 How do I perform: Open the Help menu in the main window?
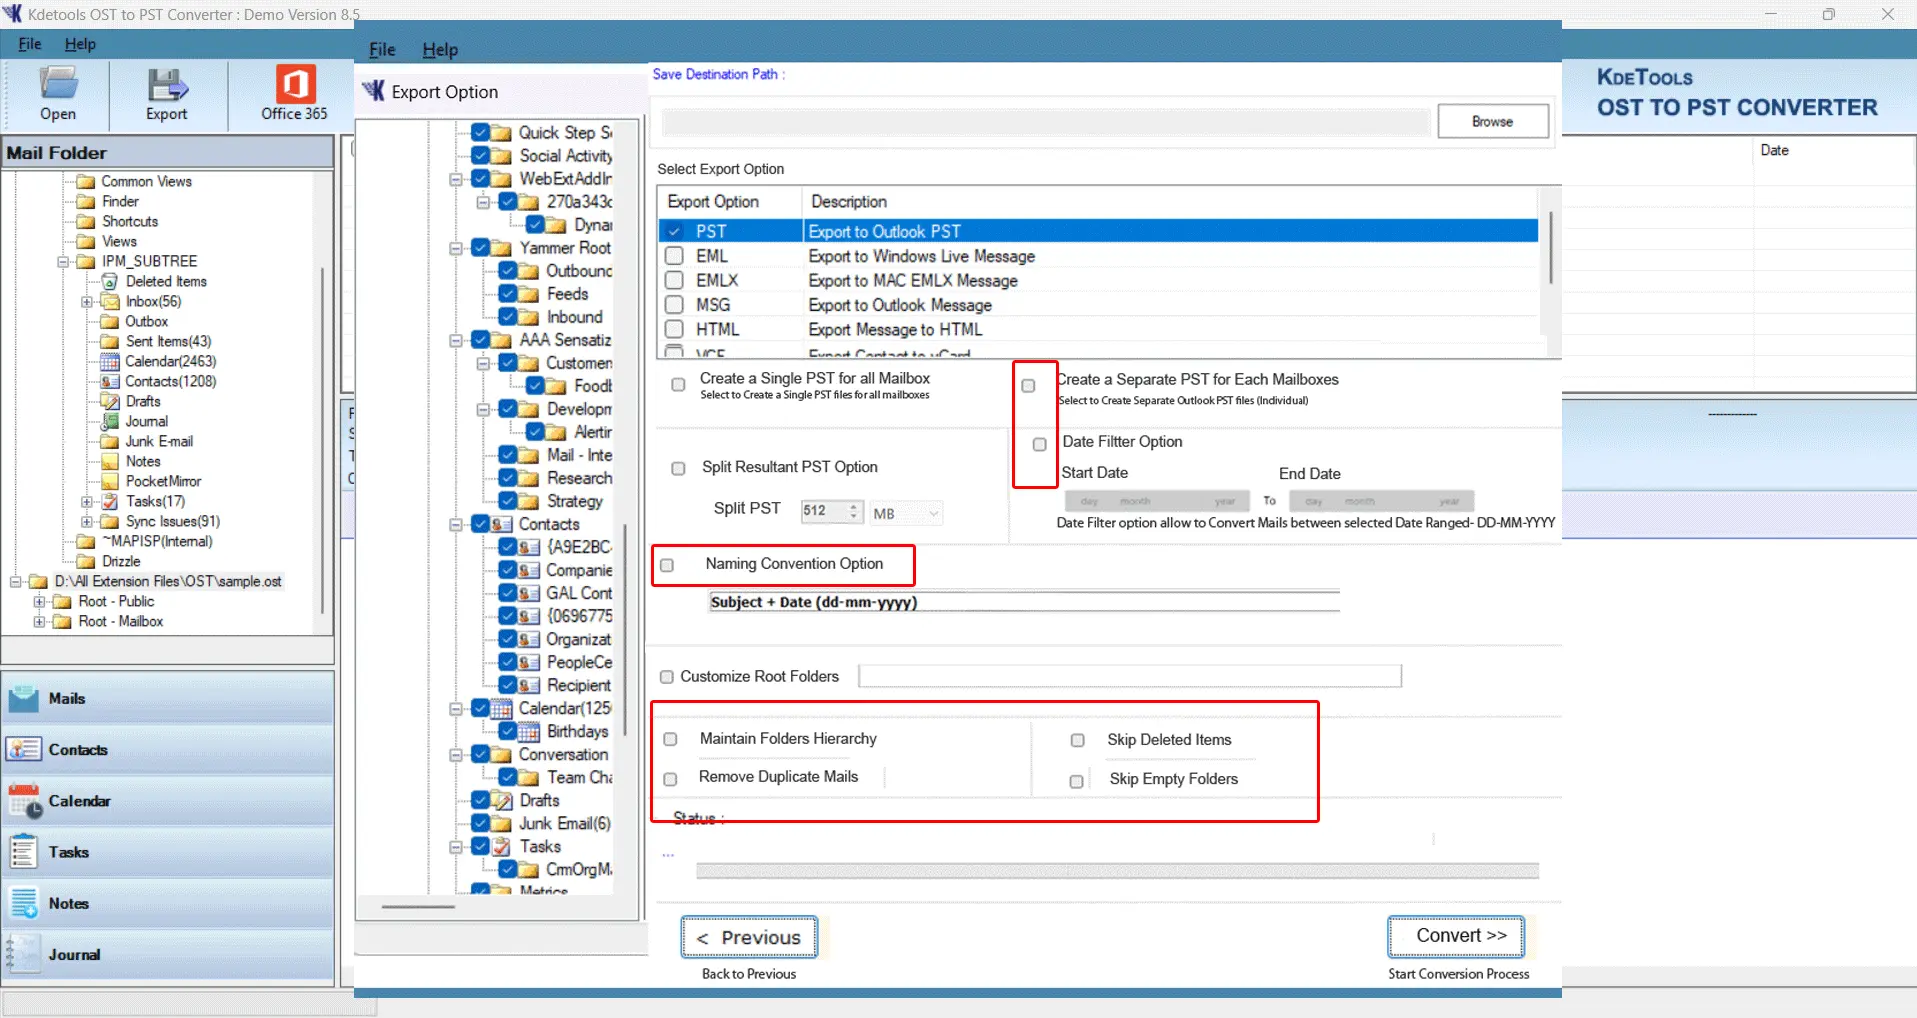click(80, 44)
